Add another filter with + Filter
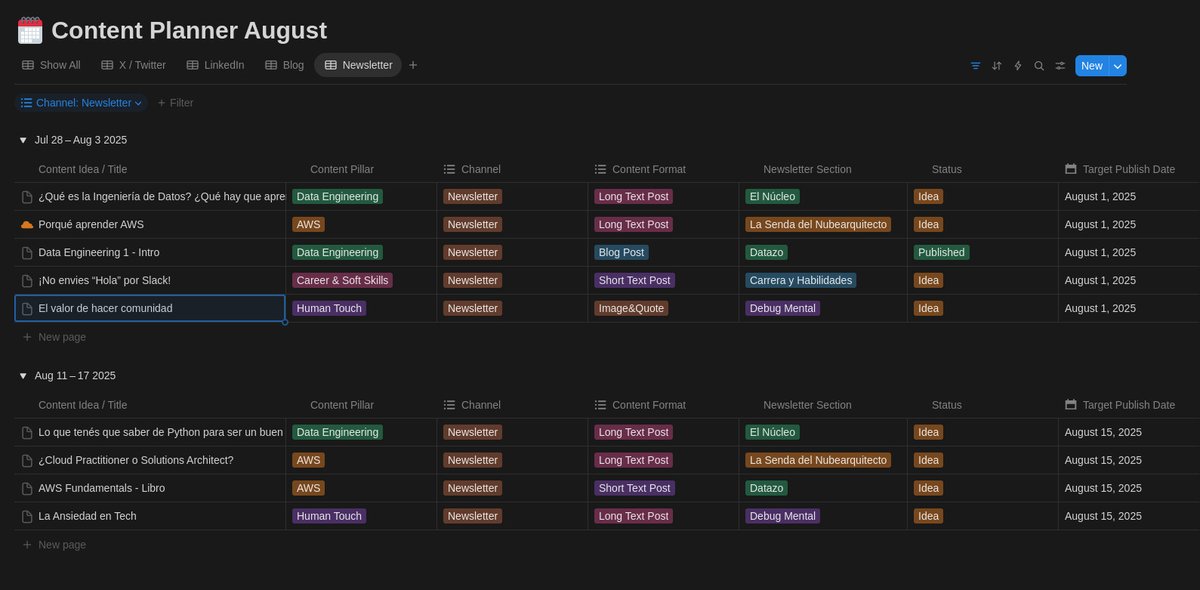Screen dimensions: 1200x590 point(176,103)
